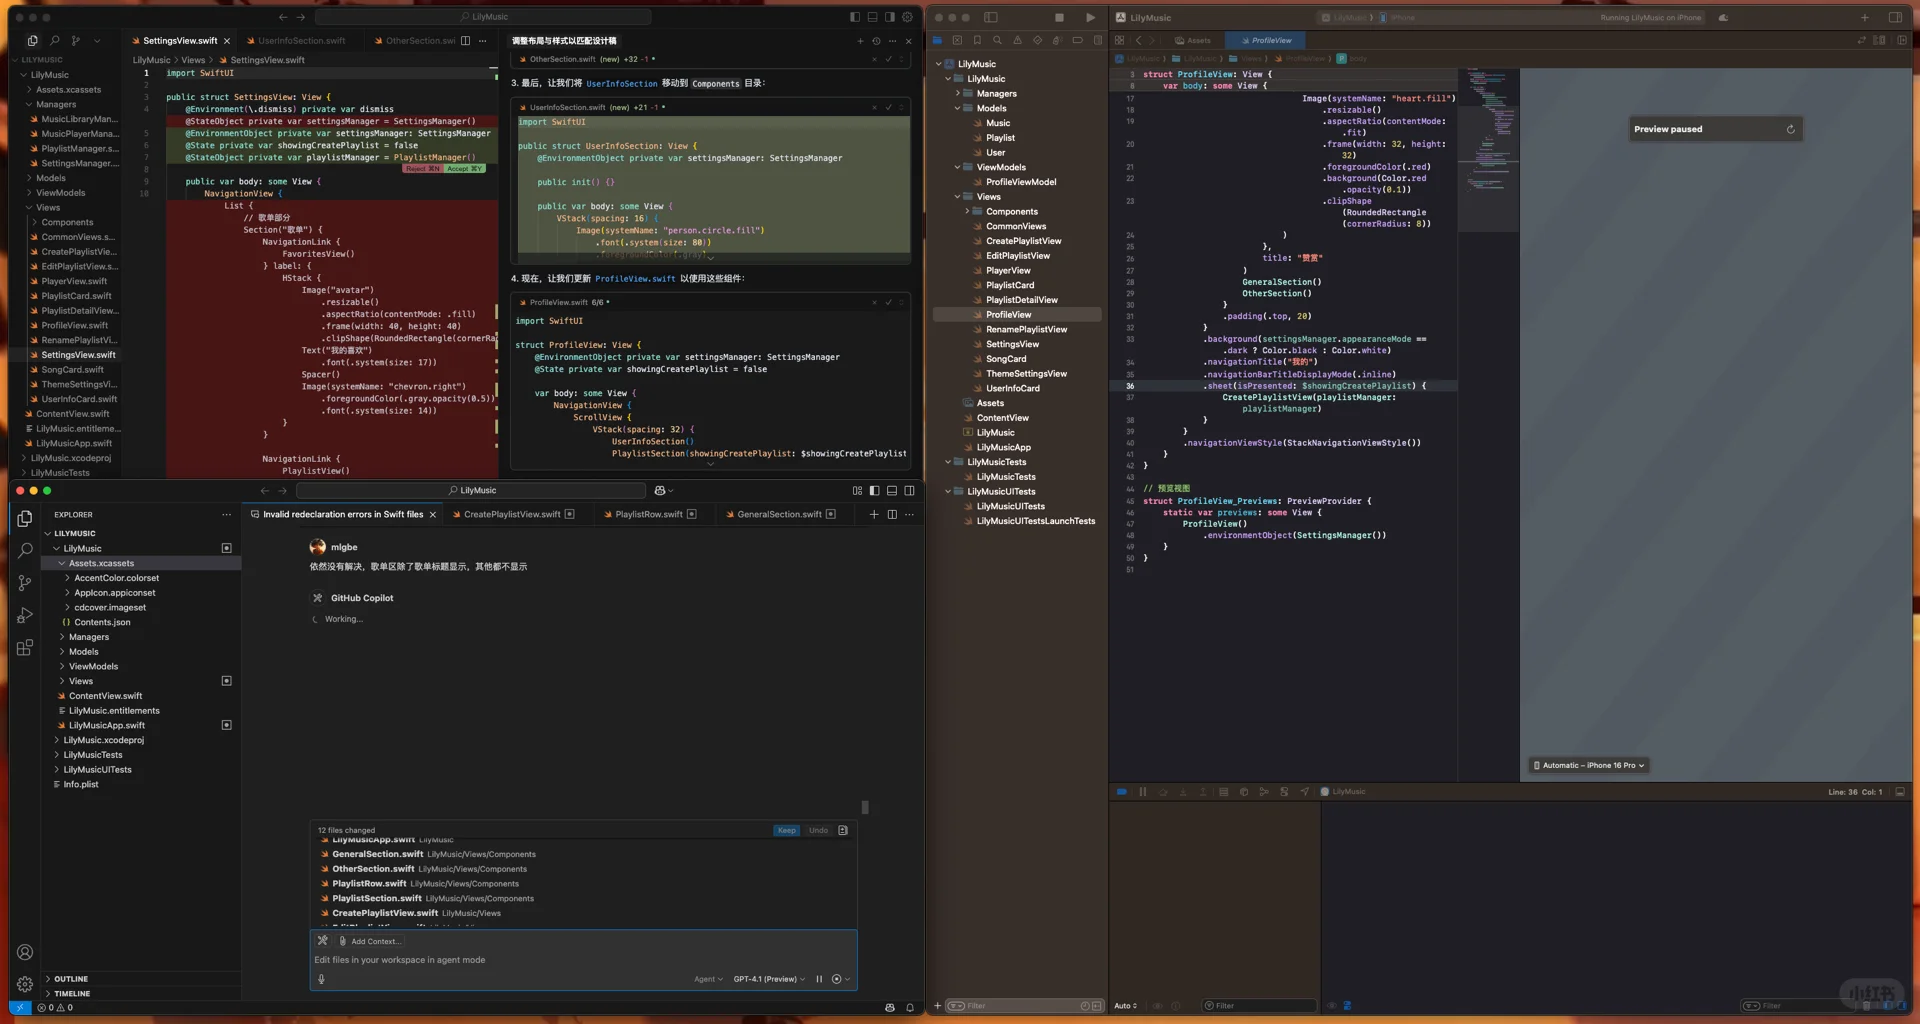This screenshot has height=1024, width=1920.
Task: Click the microphone voice input icon
Action: (x=321, y=979)
